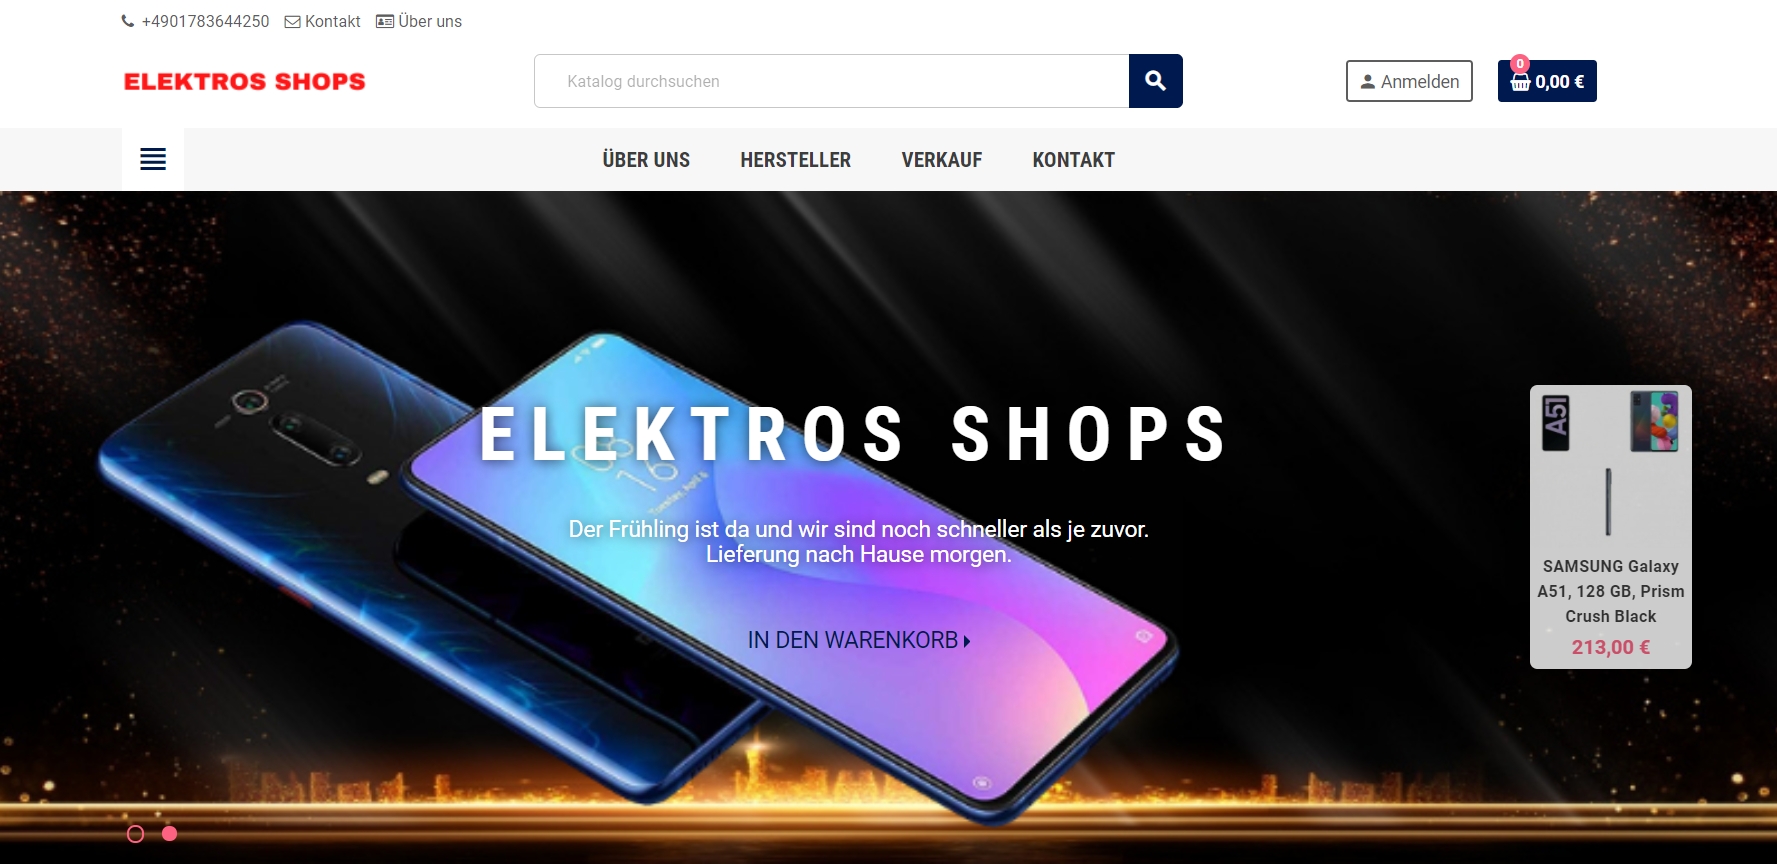This screenshot has width=1777, height=864.
Task: Open the hamburger category menu
Action: click(153, 159)
